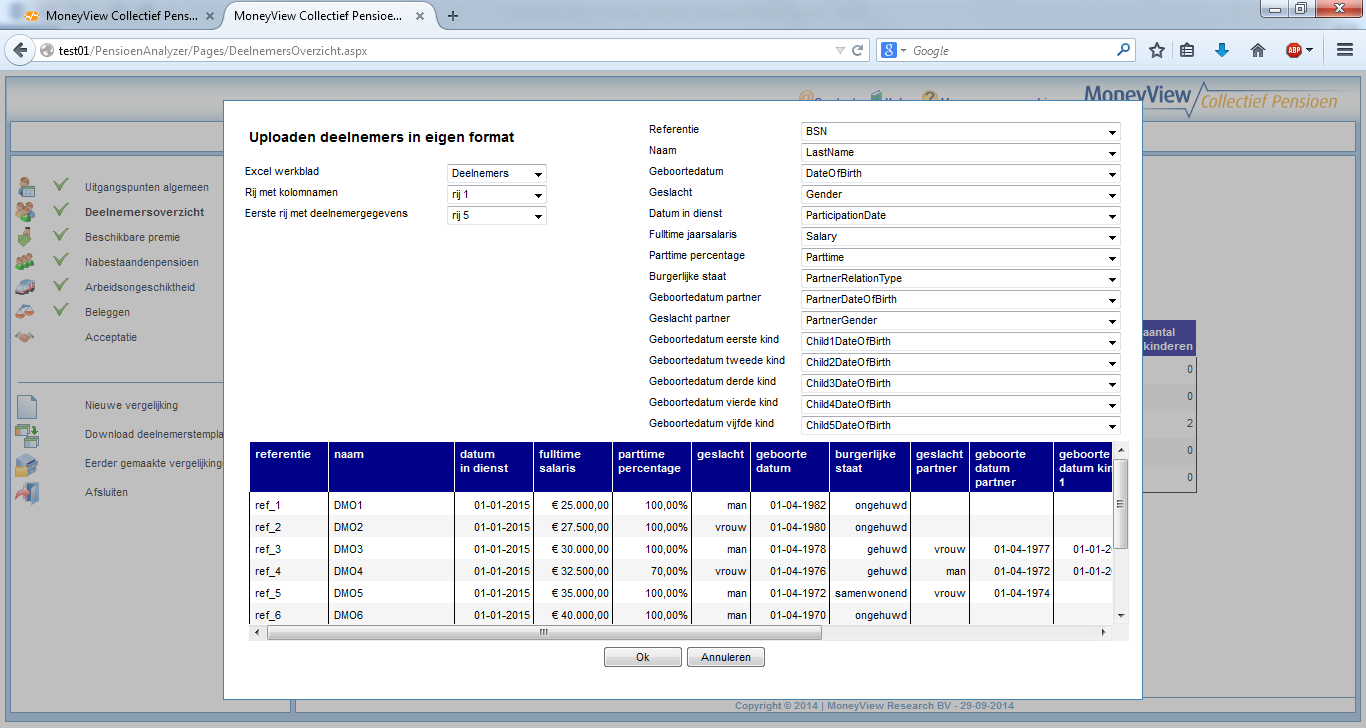Click the Acceptatie handshake icon
This screenshot has width=1366, height=728.
pos(27,337)
